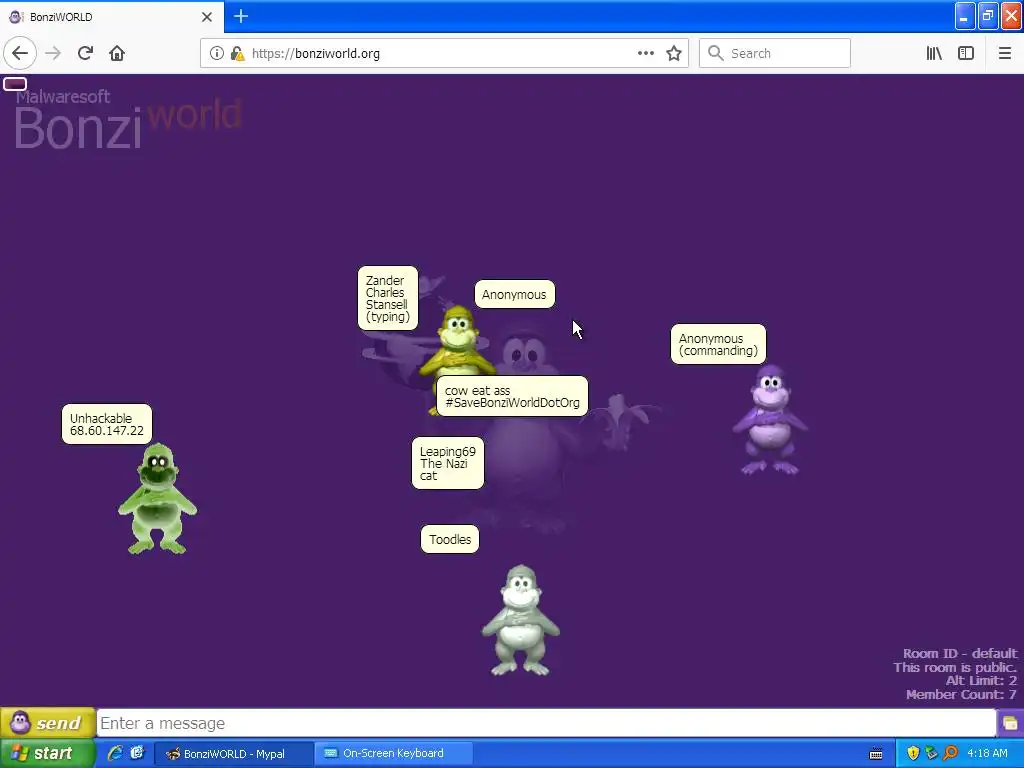This screenshot has height=768, width=1024.
Task: Switch to BonziWORLD - Mypal taskbar button
Action: [x=233, y=754]
